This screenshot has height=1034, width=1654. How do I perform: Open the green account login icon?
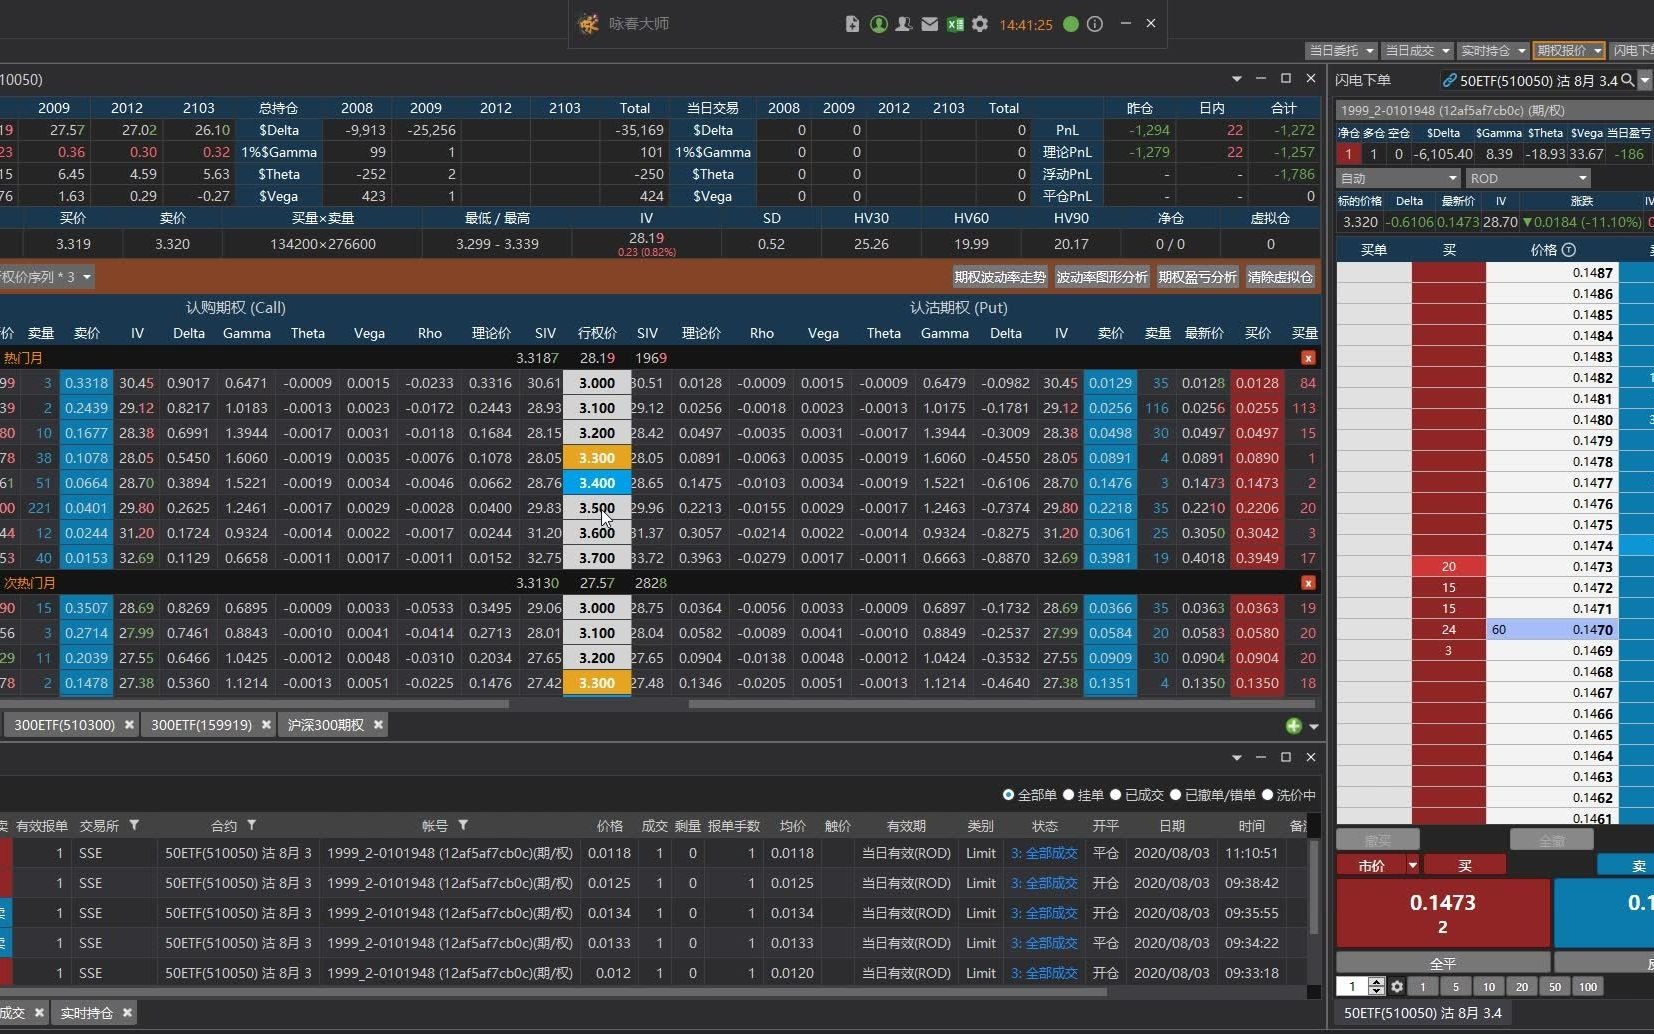878,24
